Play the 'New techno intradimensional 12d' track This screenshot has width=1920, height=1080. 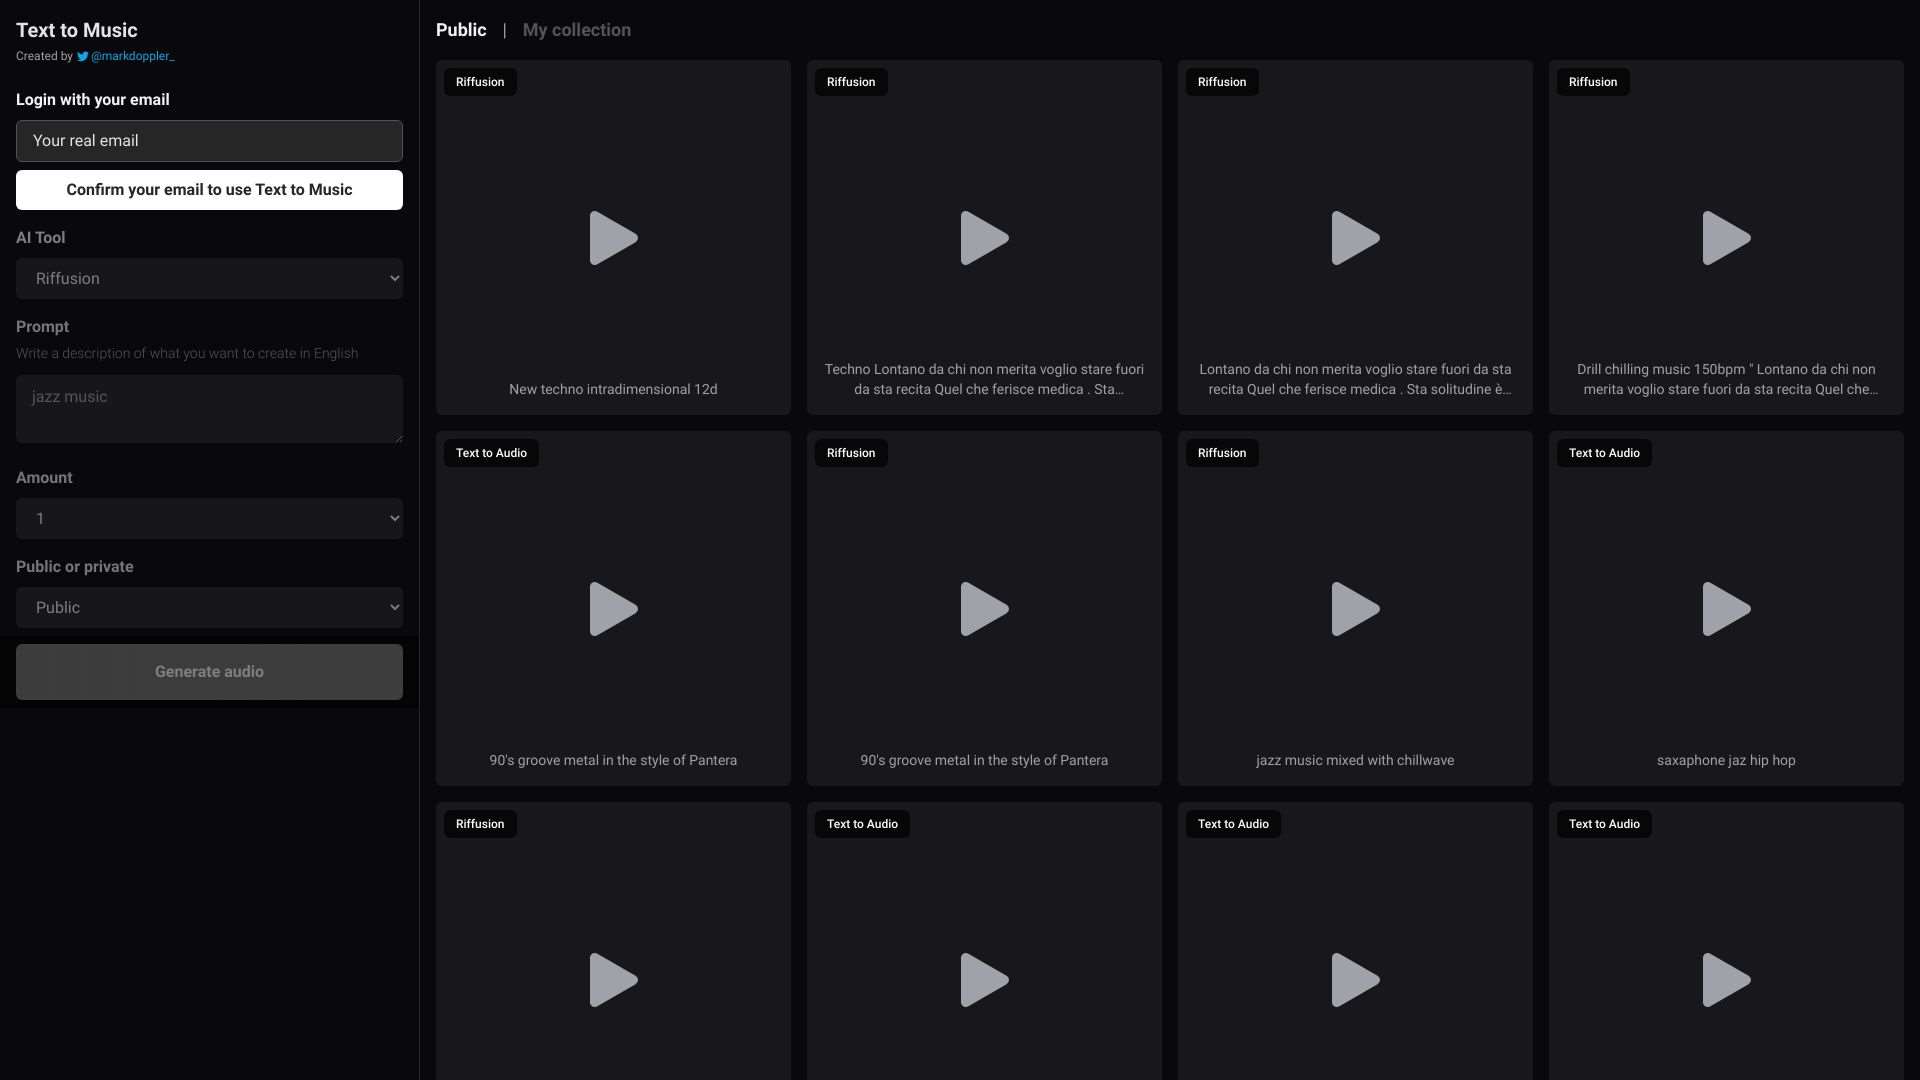coord(613,238)
